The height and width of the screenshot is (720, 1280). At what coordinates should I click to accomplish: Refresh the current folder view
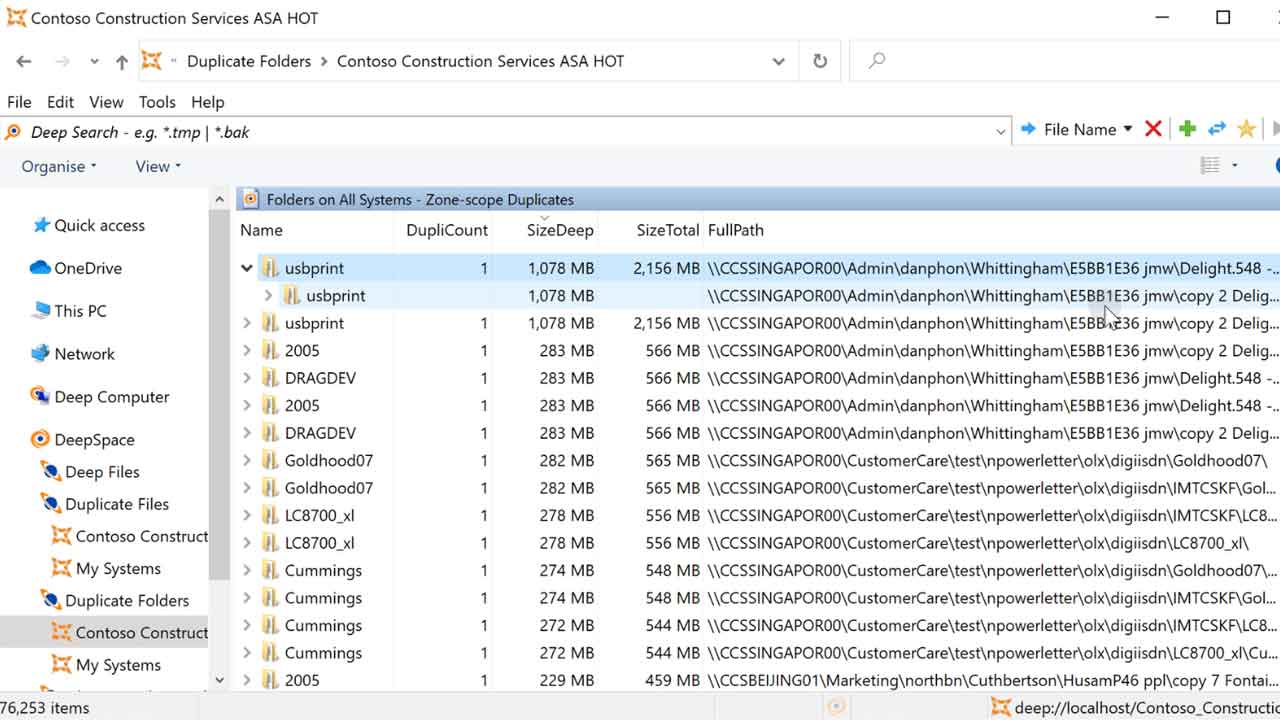820,61
